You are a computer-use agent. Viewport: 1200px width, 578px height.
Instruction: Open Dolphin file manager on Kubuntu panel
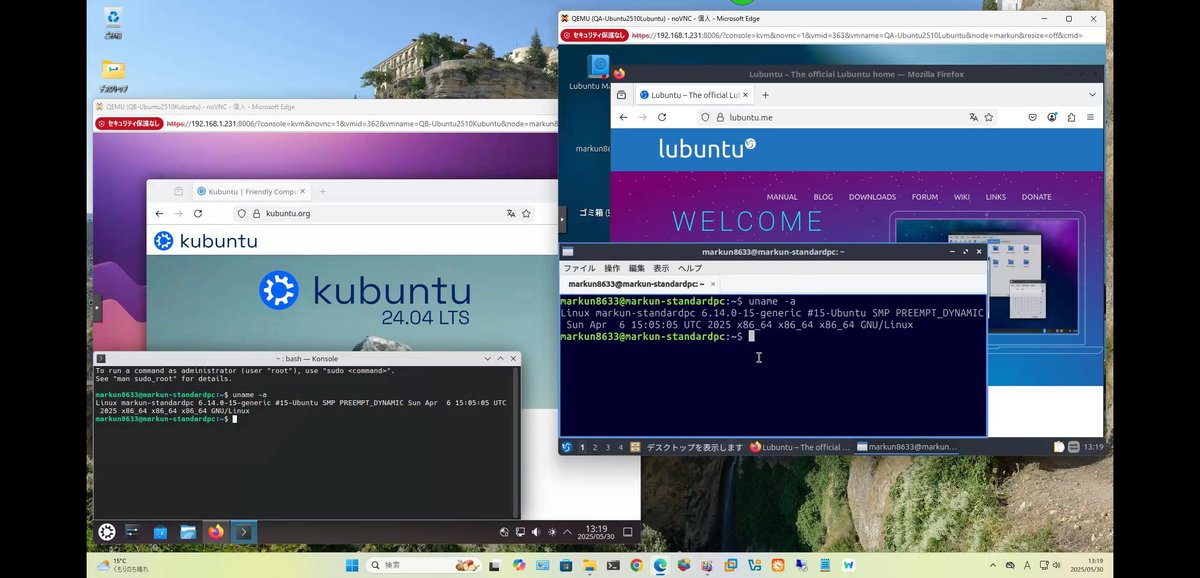coord(187,532)
